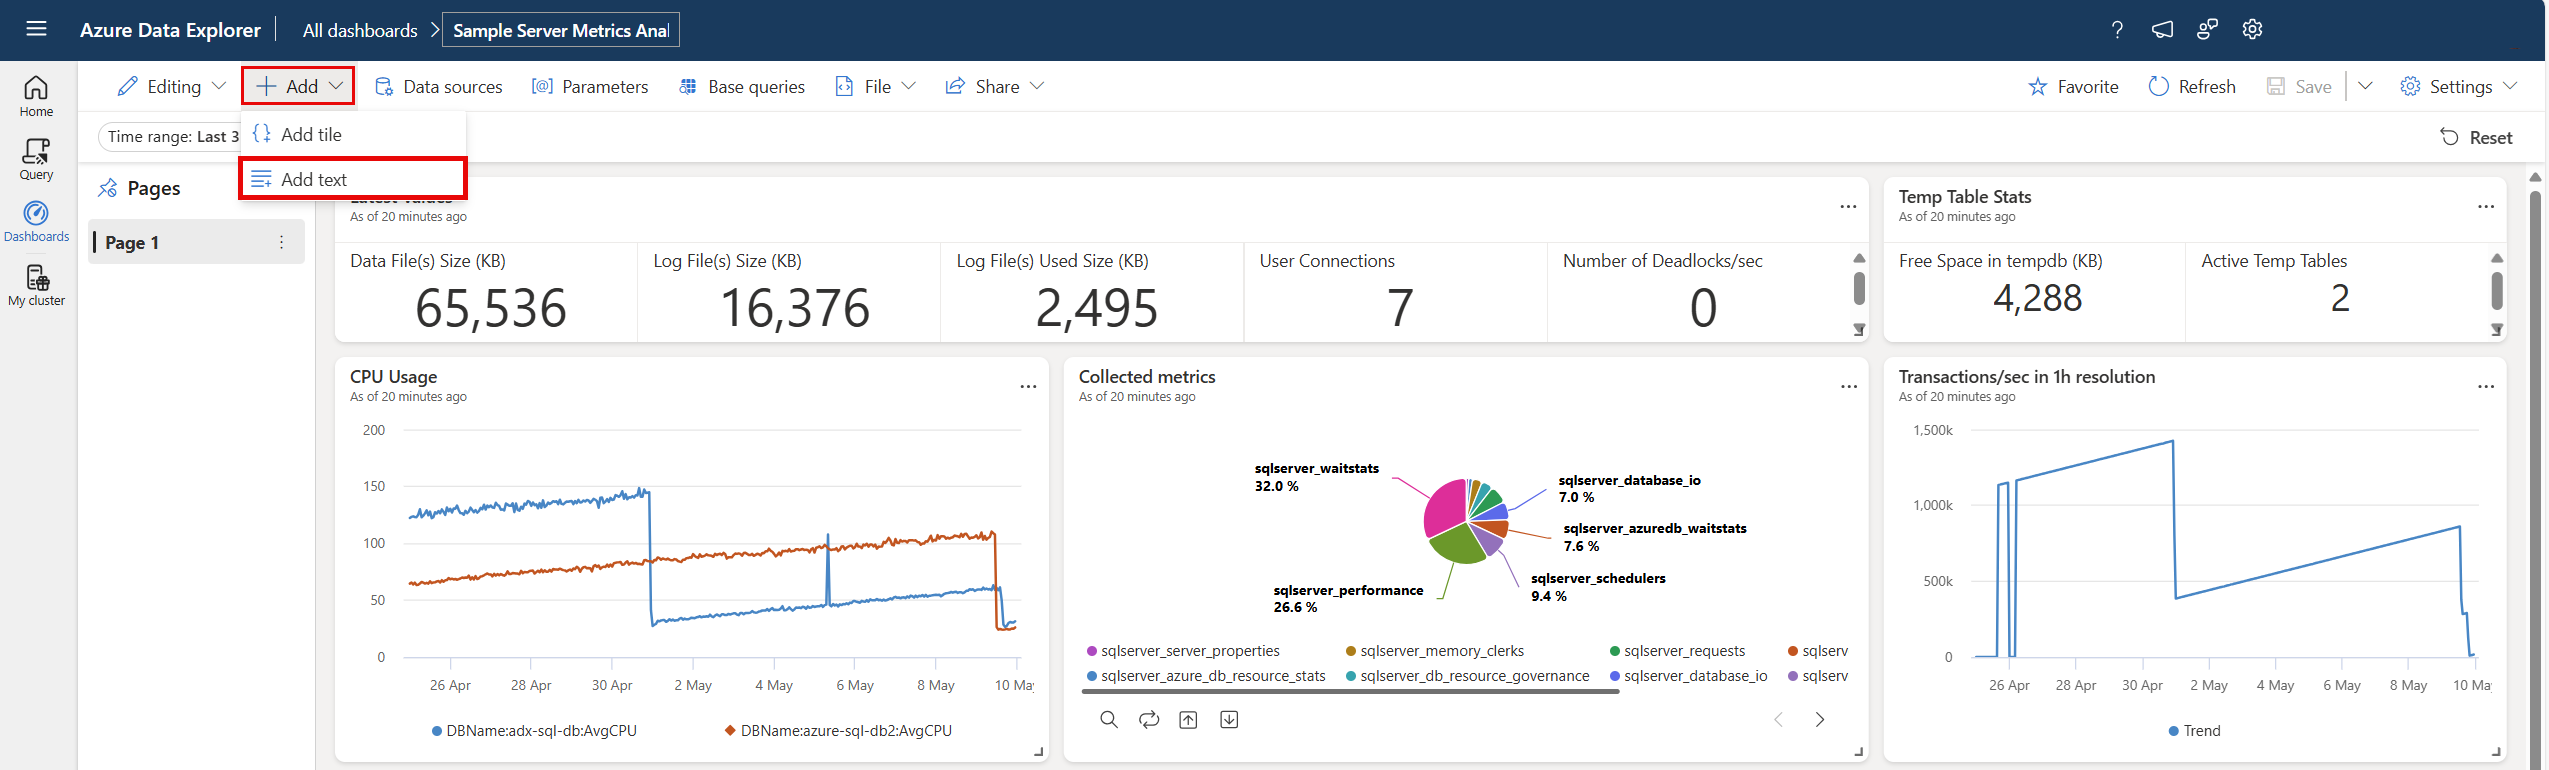Open Page 1 more options menu
This screenshot has height=770, width=2549.
pyautogui.click(x=282, y=243)
